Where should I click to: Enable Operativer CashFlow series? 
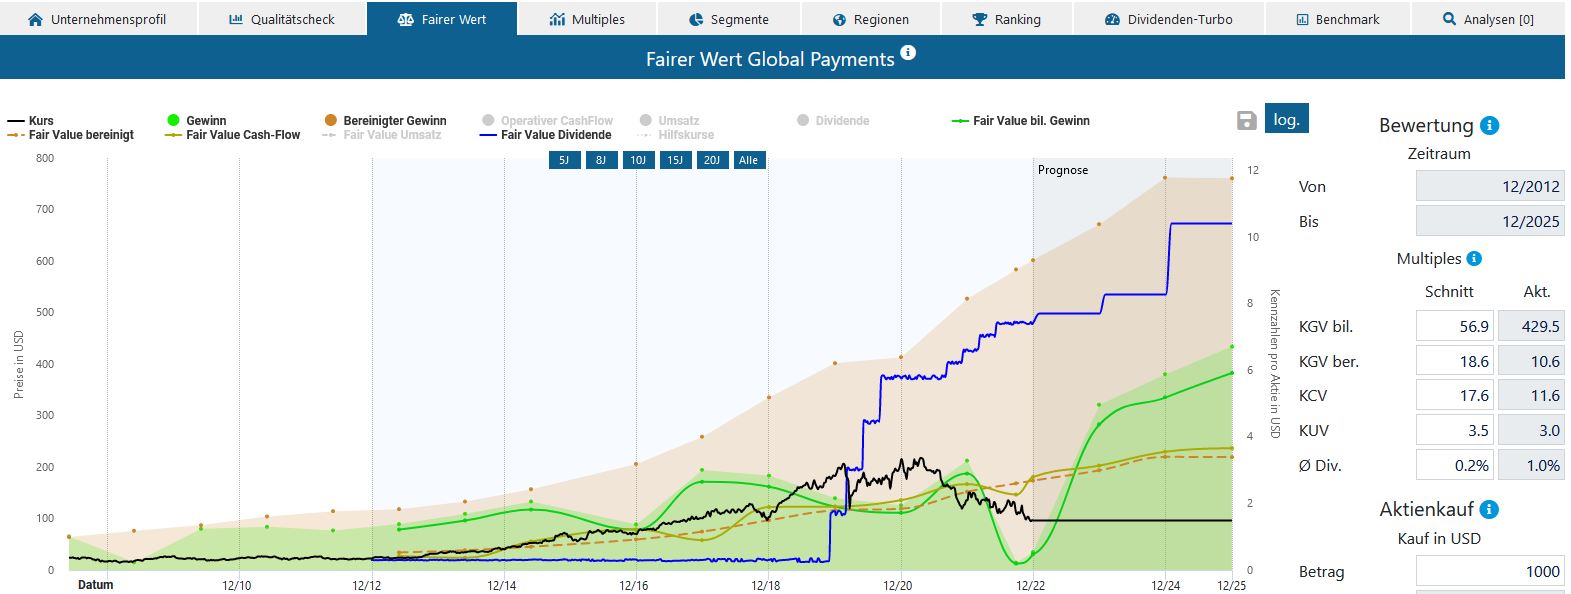(547, 120)
